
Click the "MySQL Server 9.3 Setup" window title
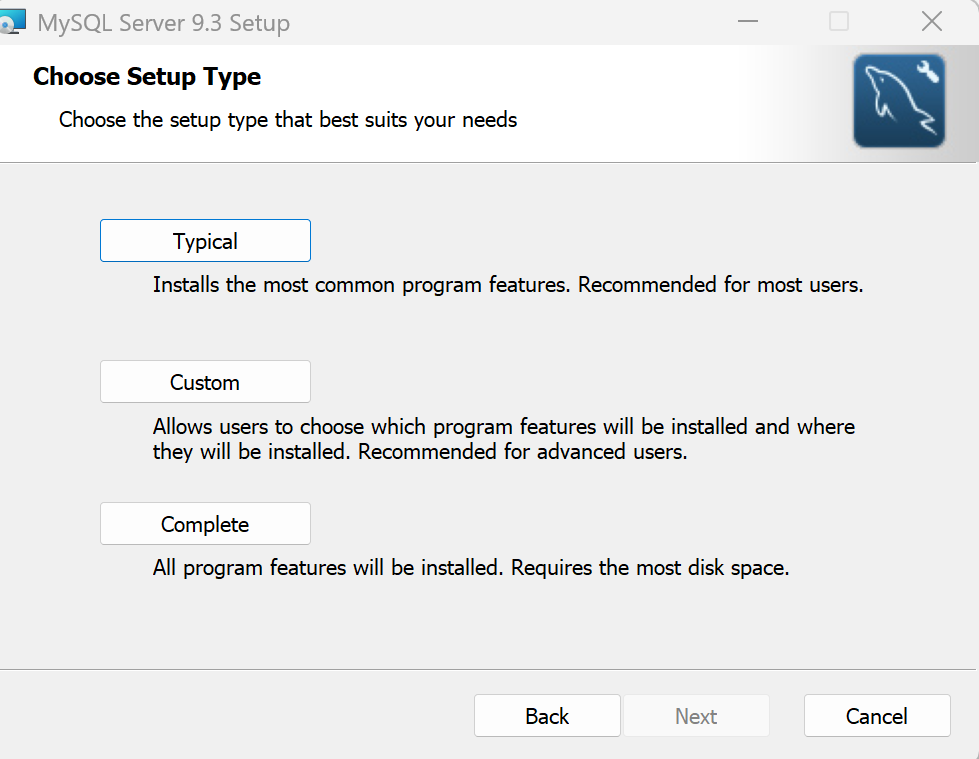(x=163, y=22)
